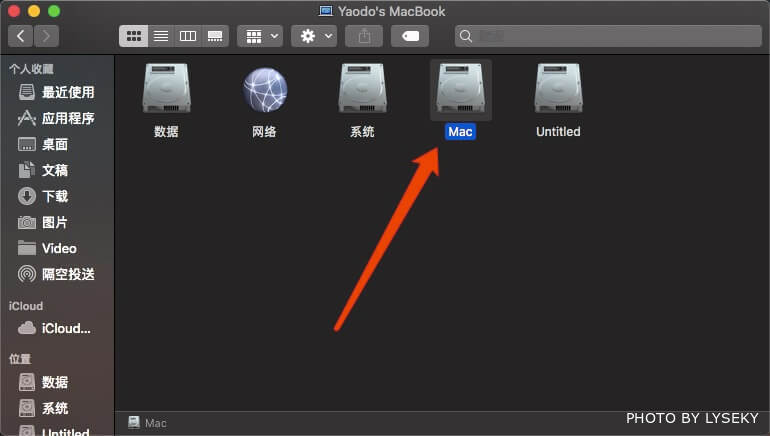The height and width of the screenshot is (436, 770).
Task: Click the Yaodo's MacBook window title
Action: (391, 11)
